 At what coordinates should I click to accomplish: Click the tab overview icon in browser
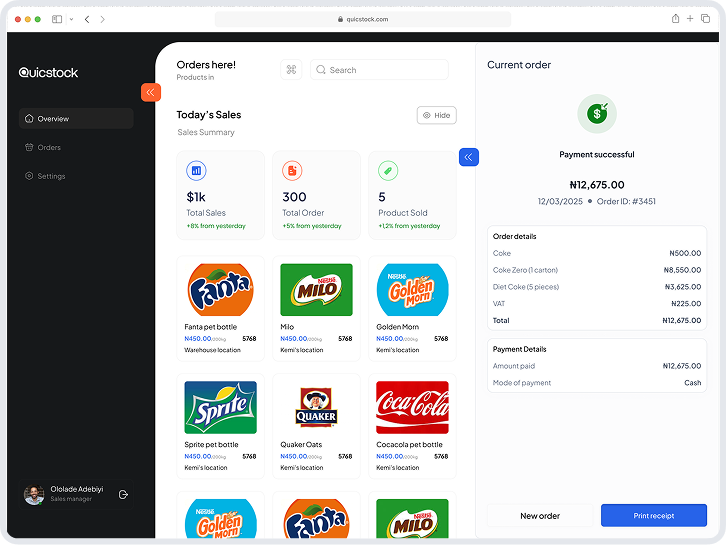[x=705, y=19]
